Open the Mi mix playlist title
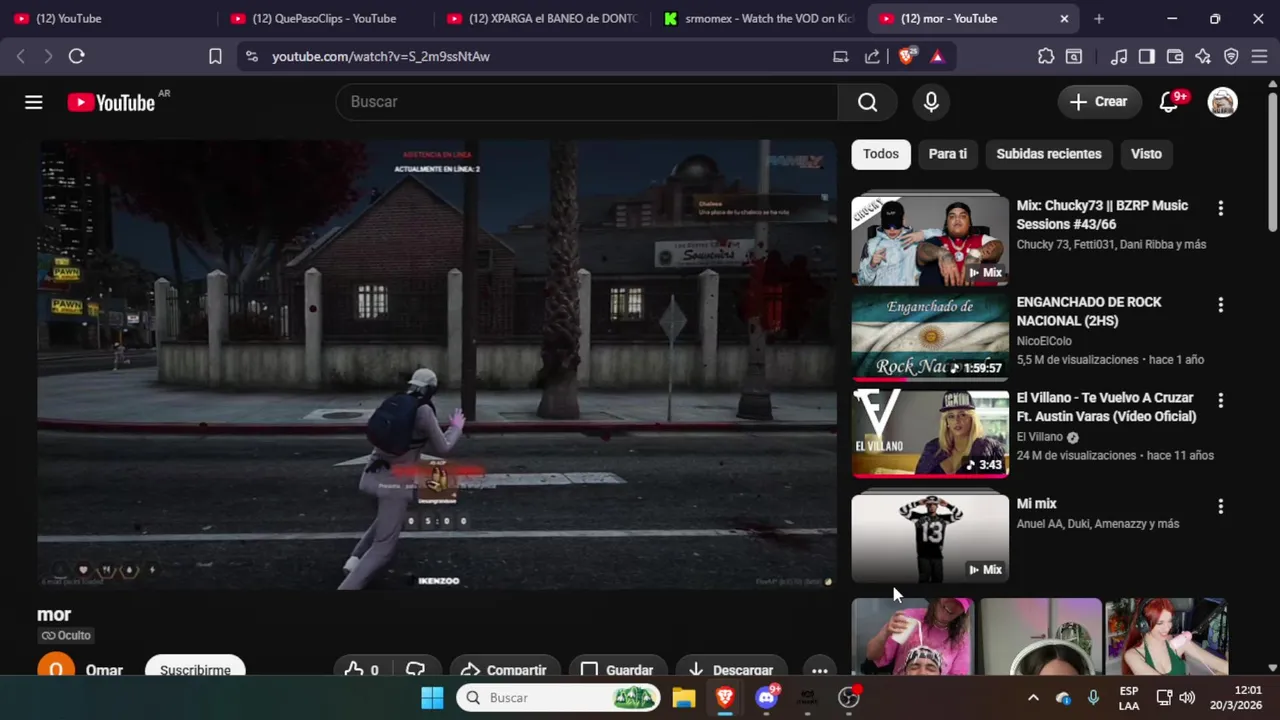Image resolution: width=1280 pixels, height=720 pixels. (x=1037, y=504)
